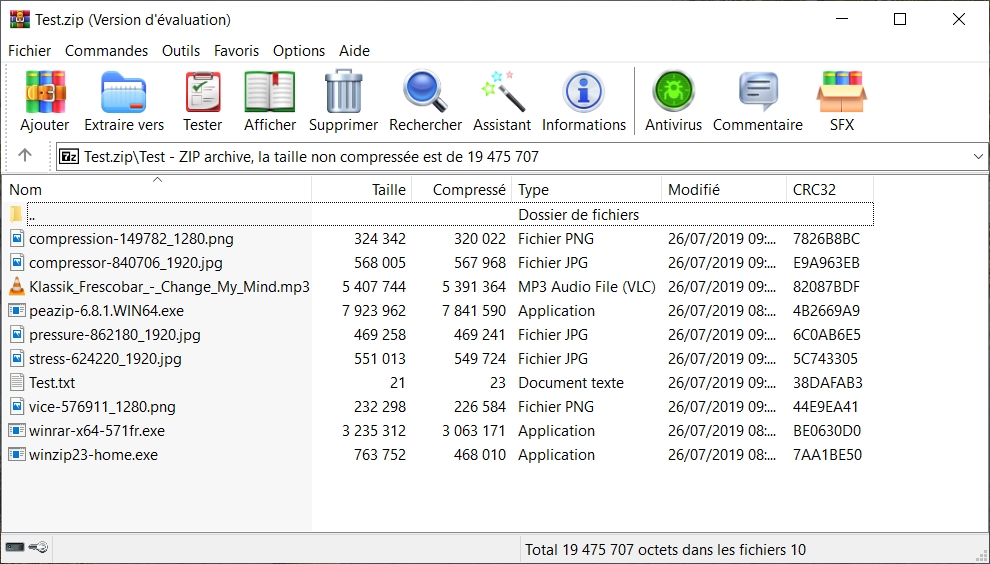Add a Commentaire to the archive
Image resolution: width=990 pixels, height=564 pixels.
pyautogui.click(x=758, y=93)
